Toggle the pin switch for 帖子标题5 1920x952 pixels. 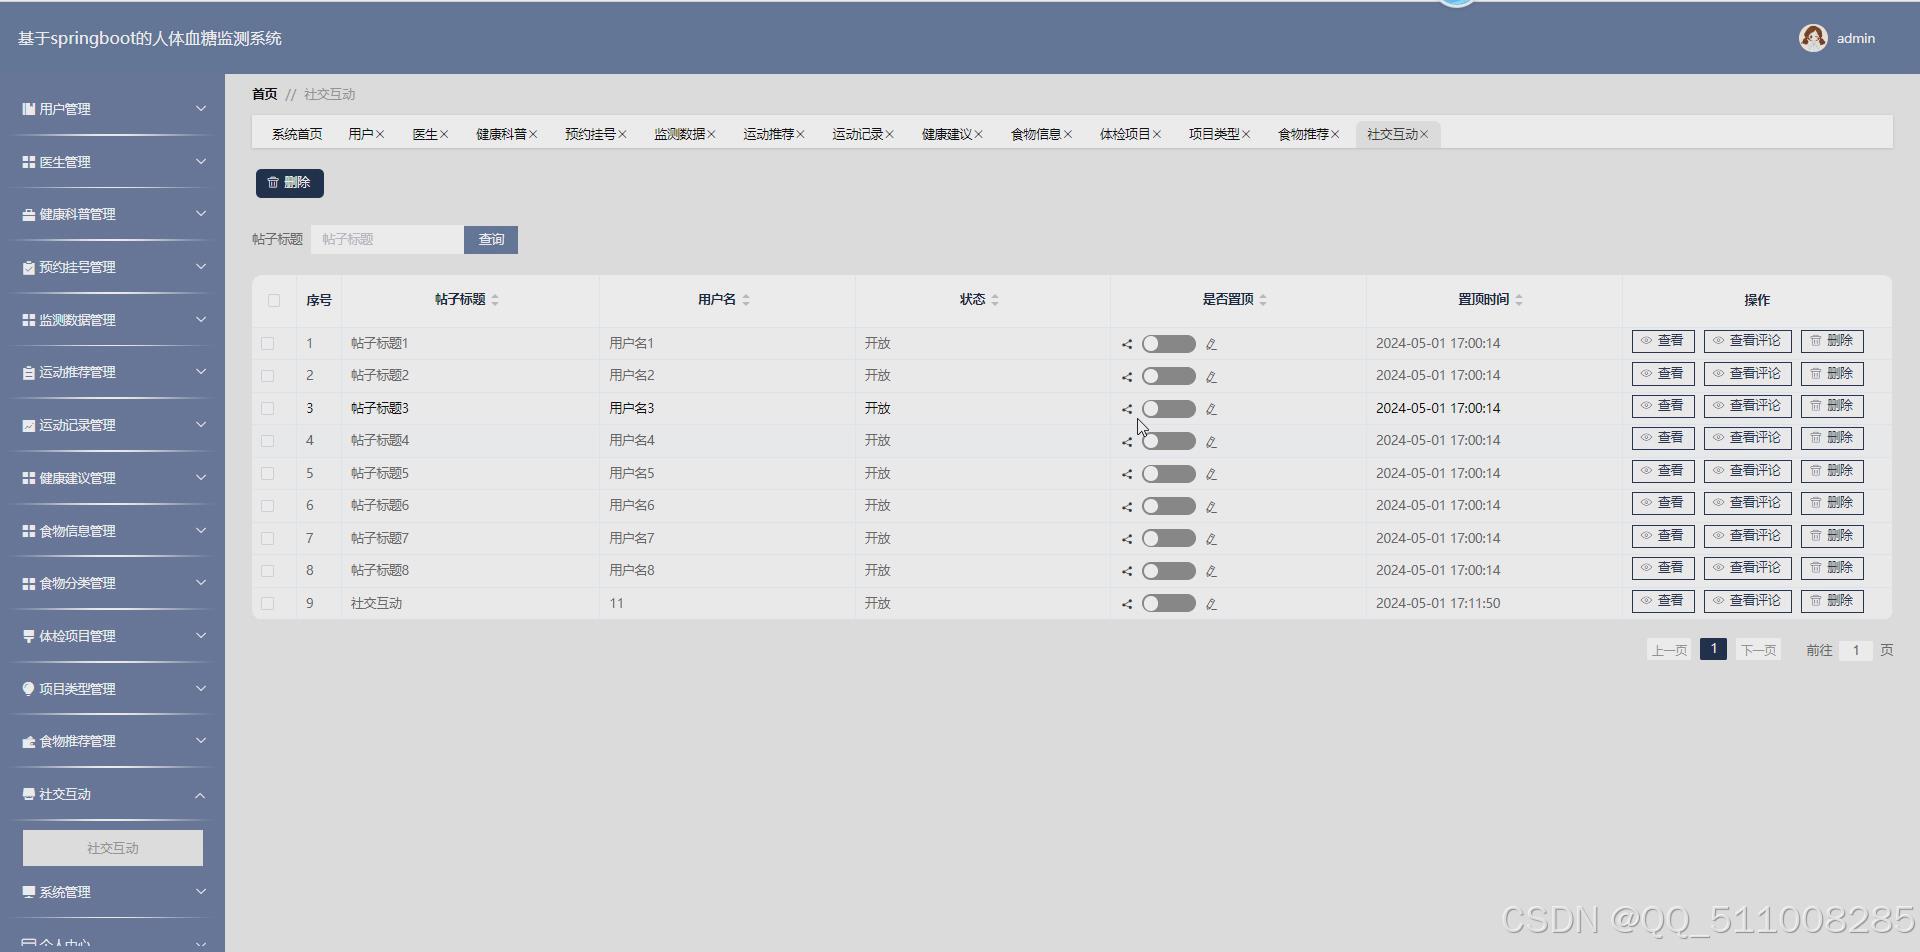1168,474
